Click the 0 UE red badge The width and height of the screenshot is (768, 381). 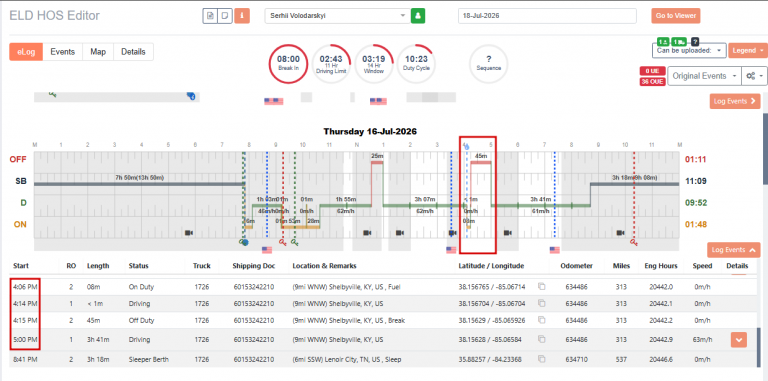pyautogui.click(x=652, y=71)
